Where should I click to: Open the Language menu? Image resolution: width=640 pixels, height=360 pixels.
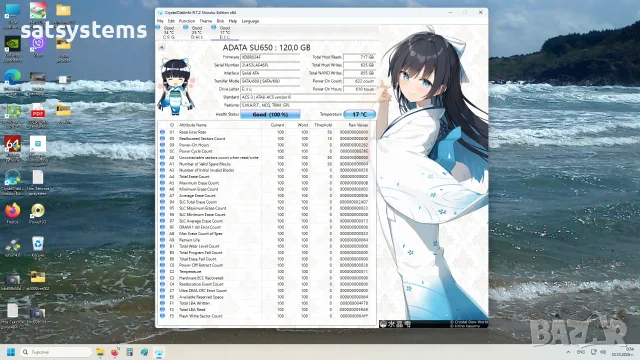(250, 21)
